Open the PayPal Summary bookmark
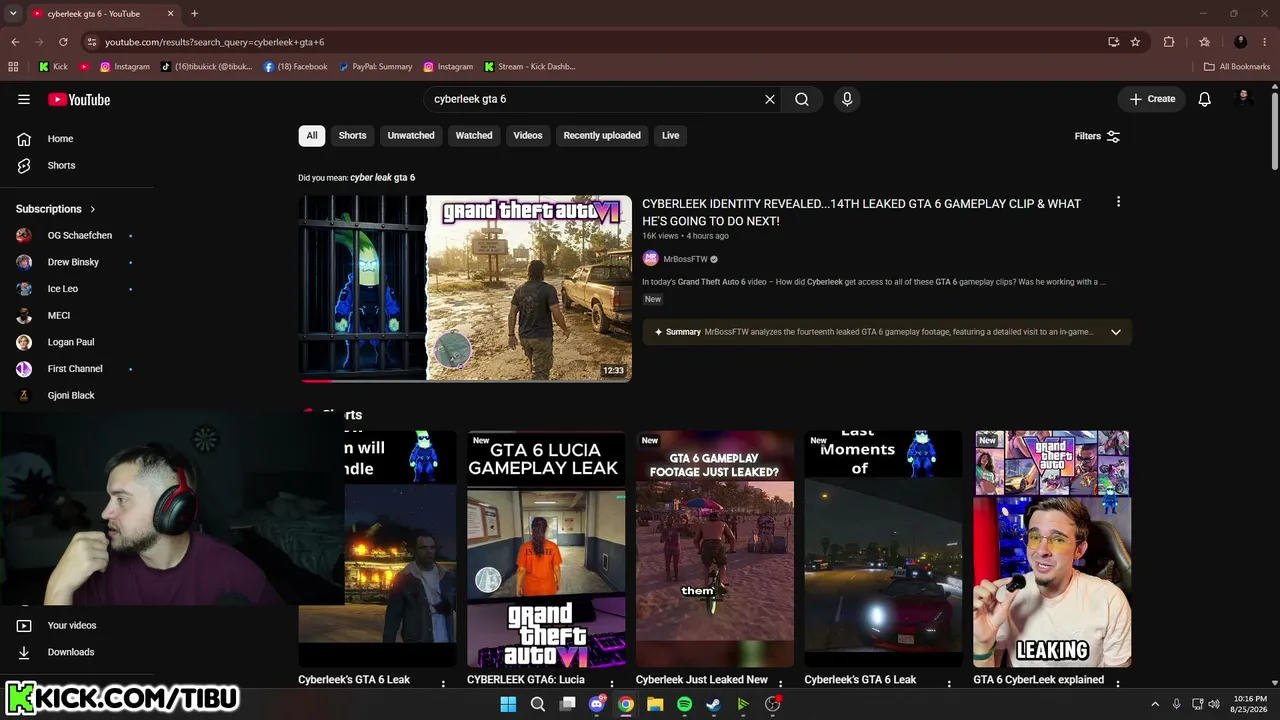This screenshot has height=720, width=1280. coord(375,67)
